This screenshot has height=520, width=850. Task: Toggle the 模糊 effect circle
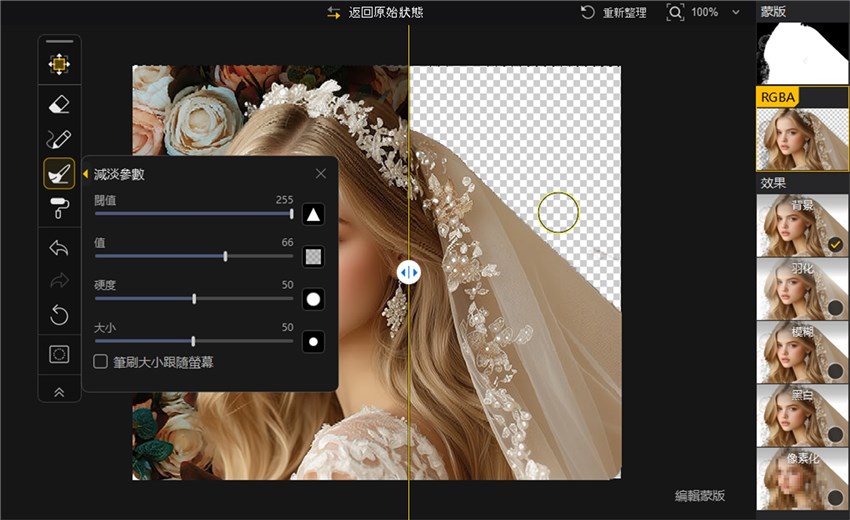(x=835, y=371)
